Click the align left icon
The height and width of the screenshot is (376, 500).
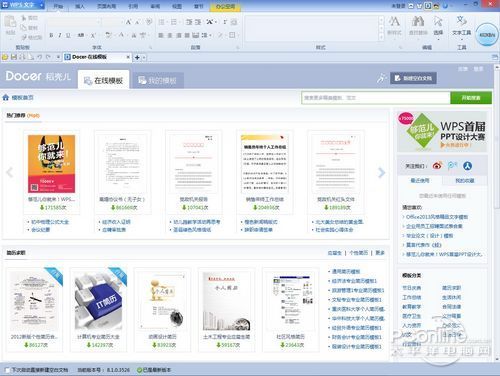point(161,35)
